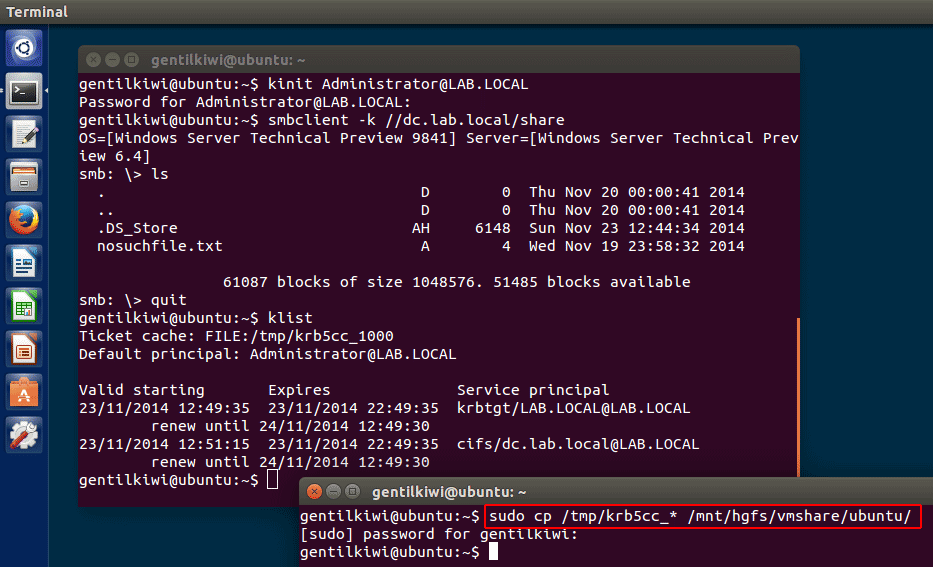Click the '.DS_Store' file entry
The width and height of the screenshot is (933, 567).
pyautogui.click(x=137, y=228)
